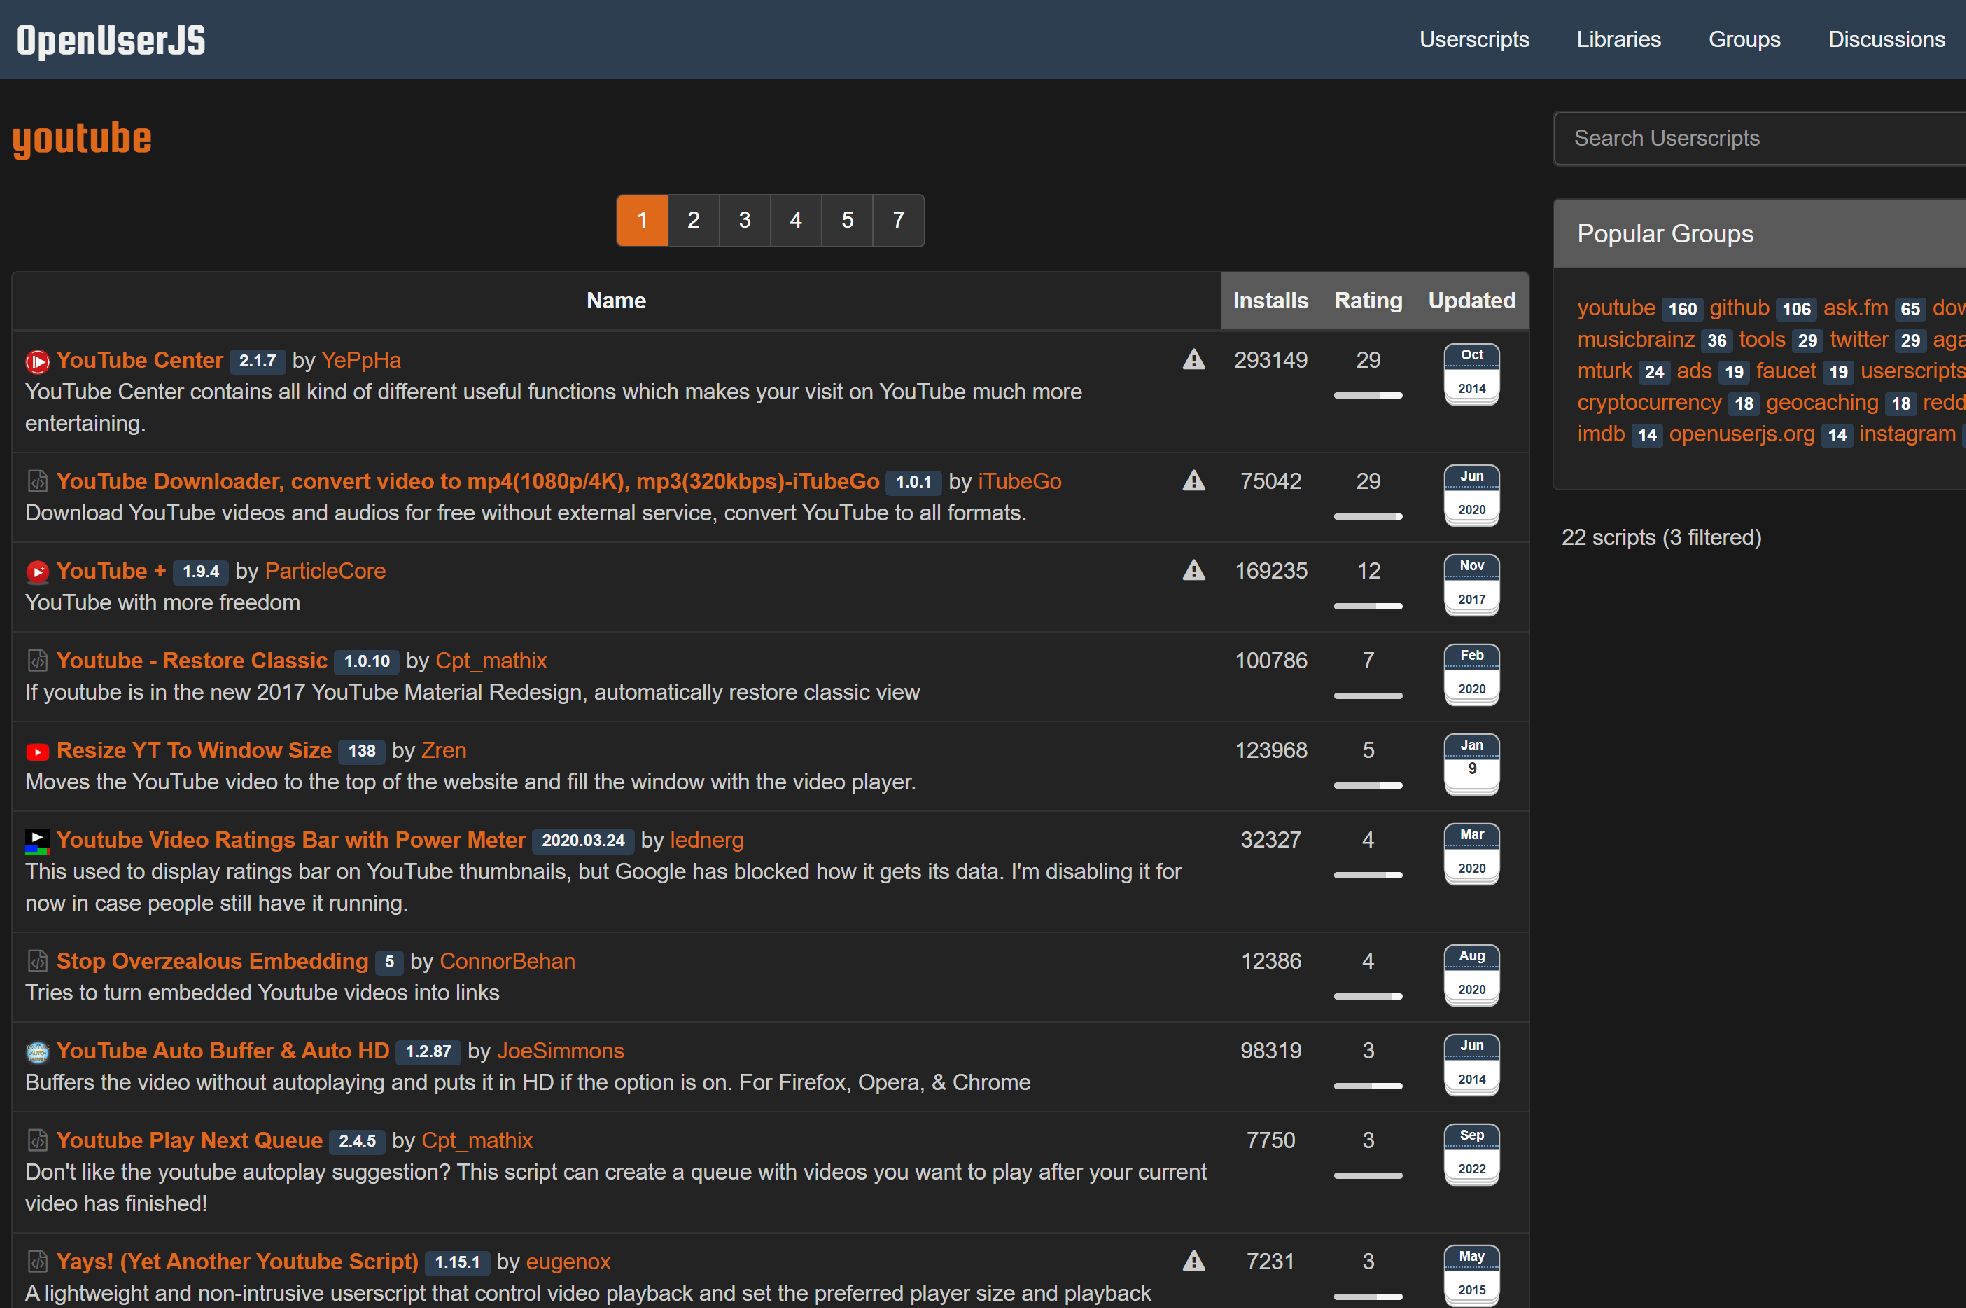Click the warning icon on YouTube Center row
This screenshot has width=1966, height=1308.
(1193, 360)
